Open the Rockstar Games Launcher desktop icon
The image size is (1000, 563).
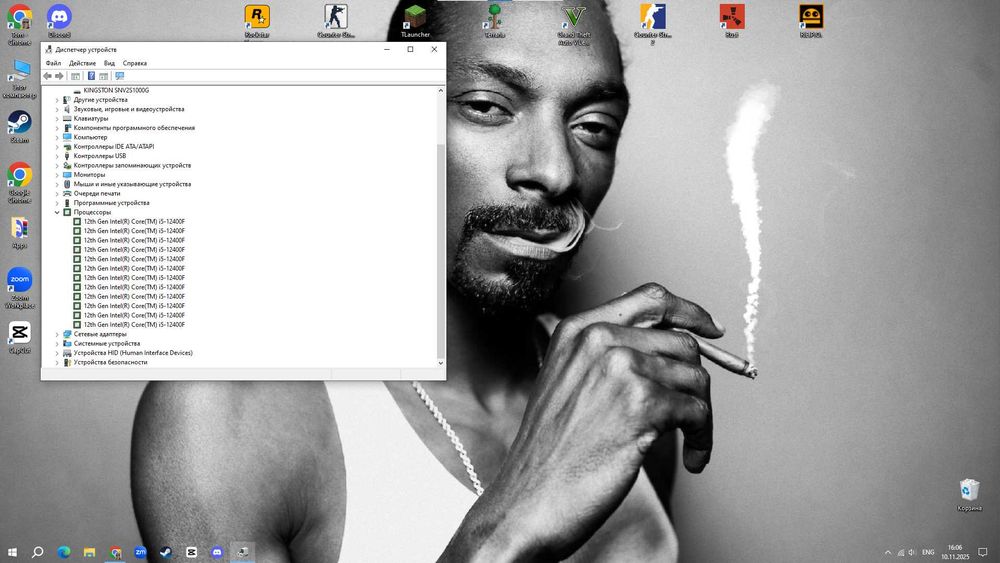pyautogui.click(x=256, y=21)
